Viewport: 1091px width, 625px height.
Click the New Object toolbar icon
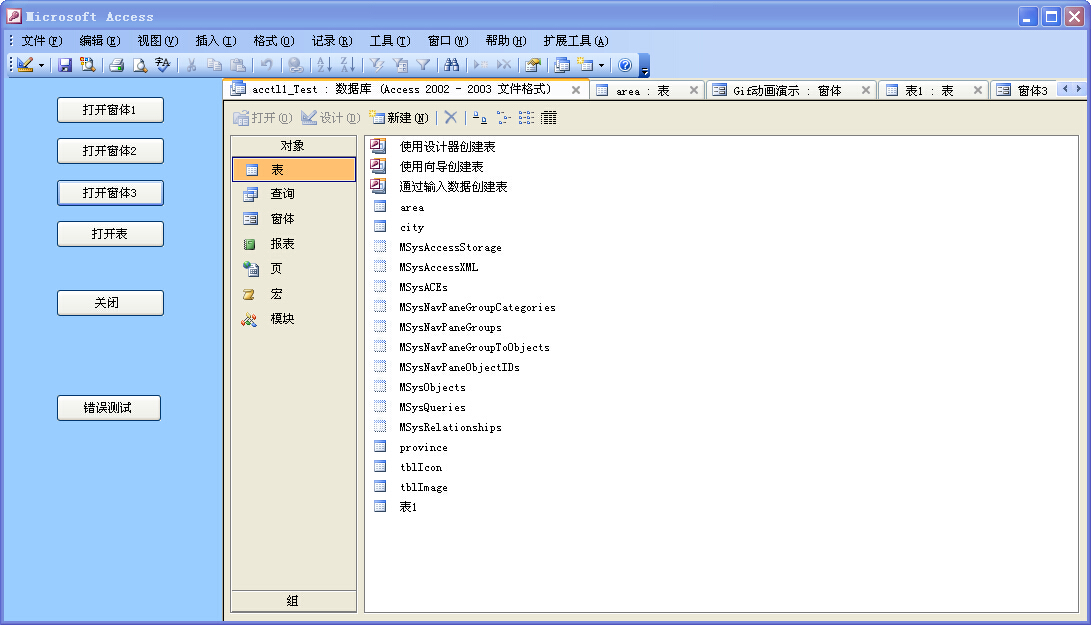point(586,65)
